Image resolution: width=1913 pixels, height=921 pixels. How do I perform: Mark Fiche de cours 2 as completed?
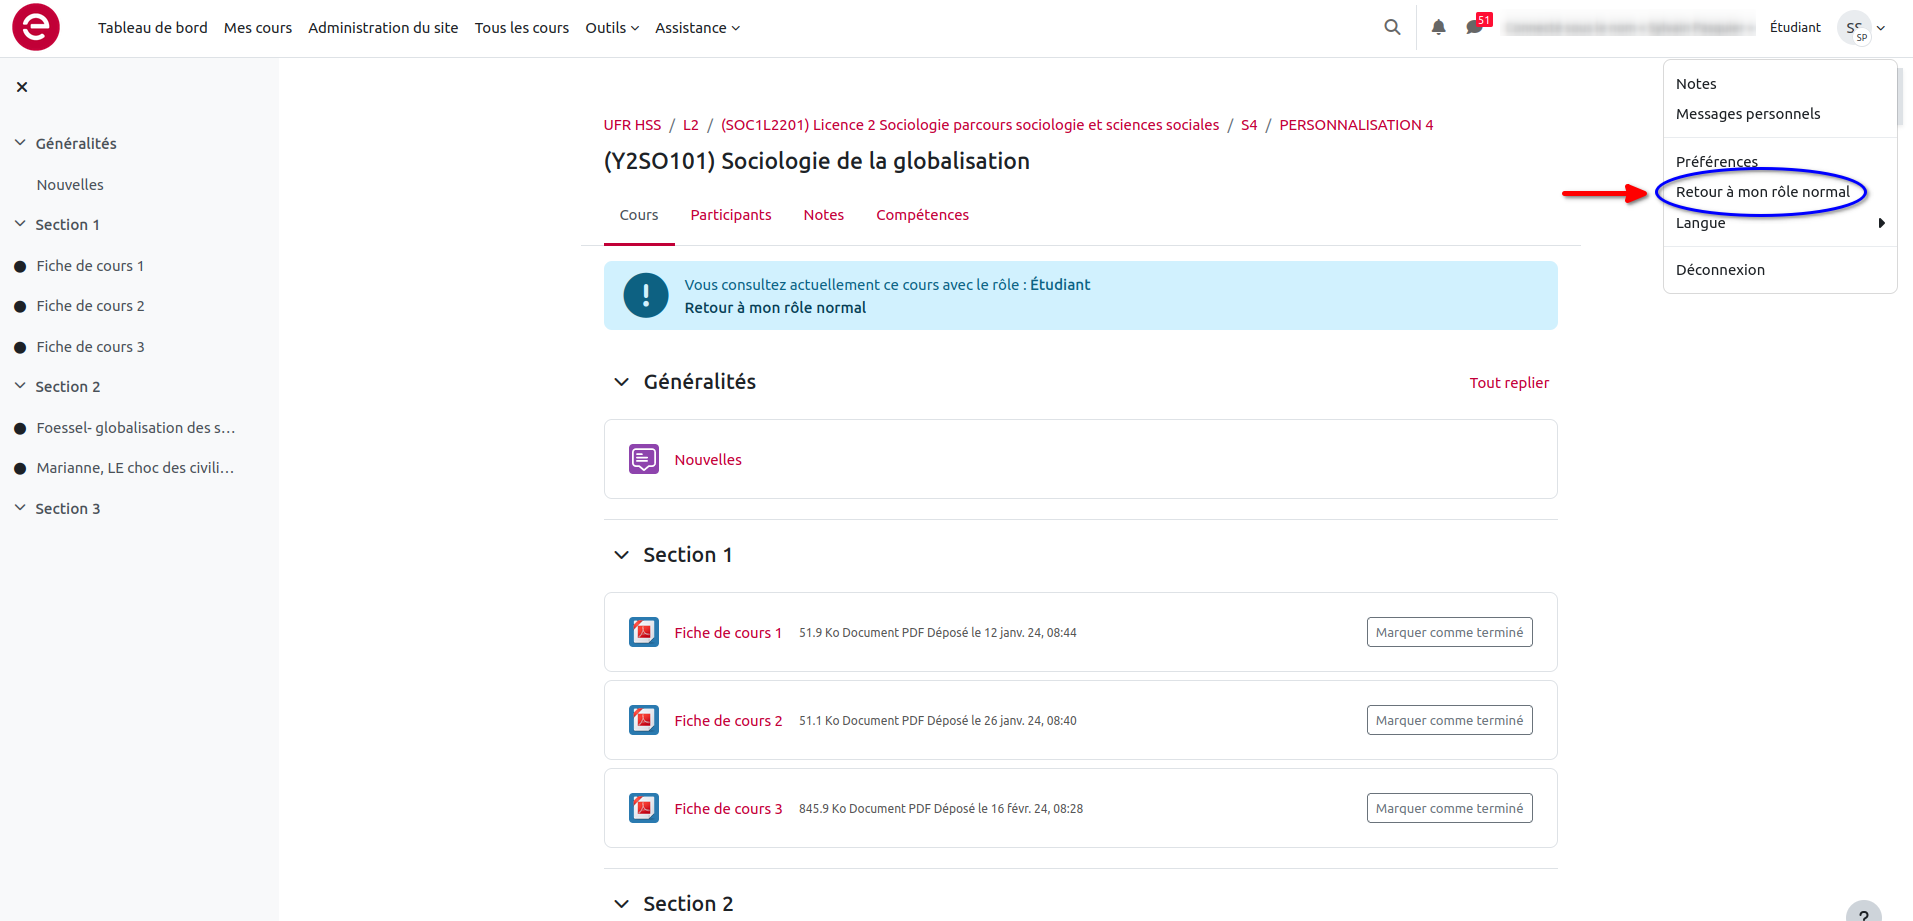click(1449, 720)
